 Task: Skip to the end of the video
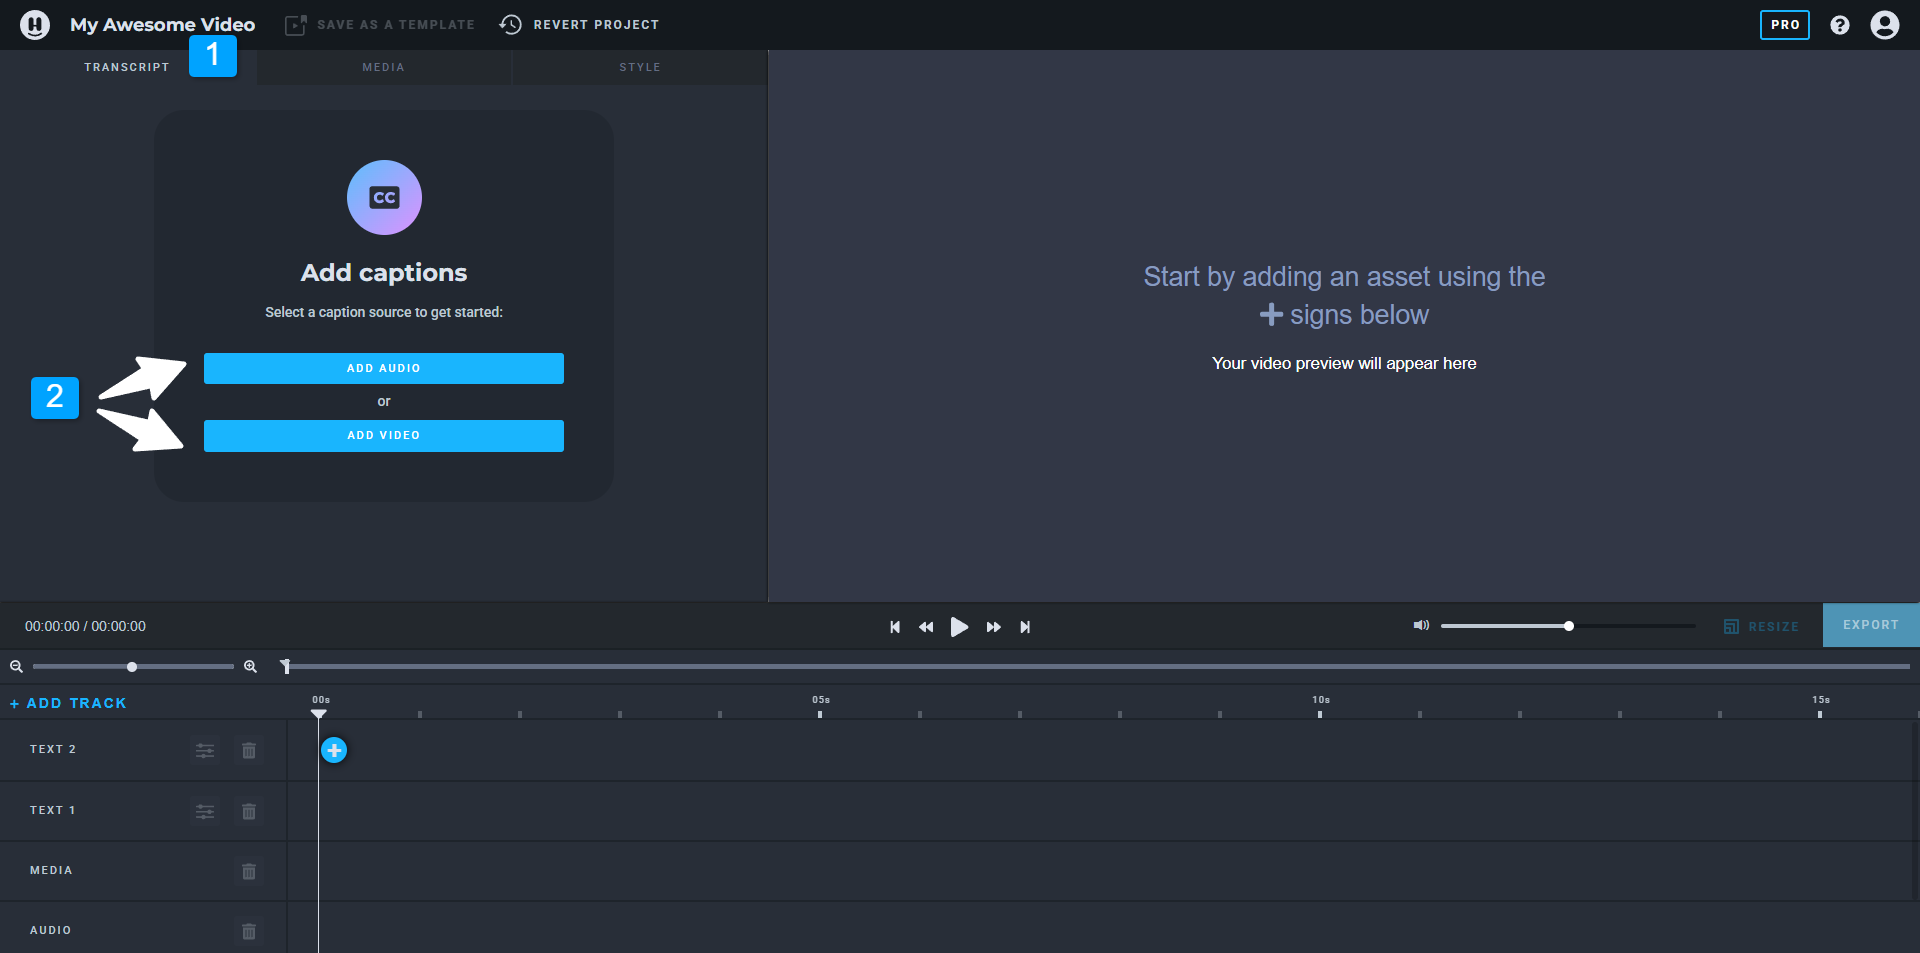(1025, 627)
